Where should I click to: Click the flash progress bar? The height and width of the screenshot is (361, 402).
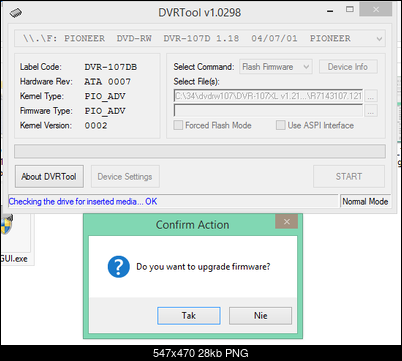(200, 152)
